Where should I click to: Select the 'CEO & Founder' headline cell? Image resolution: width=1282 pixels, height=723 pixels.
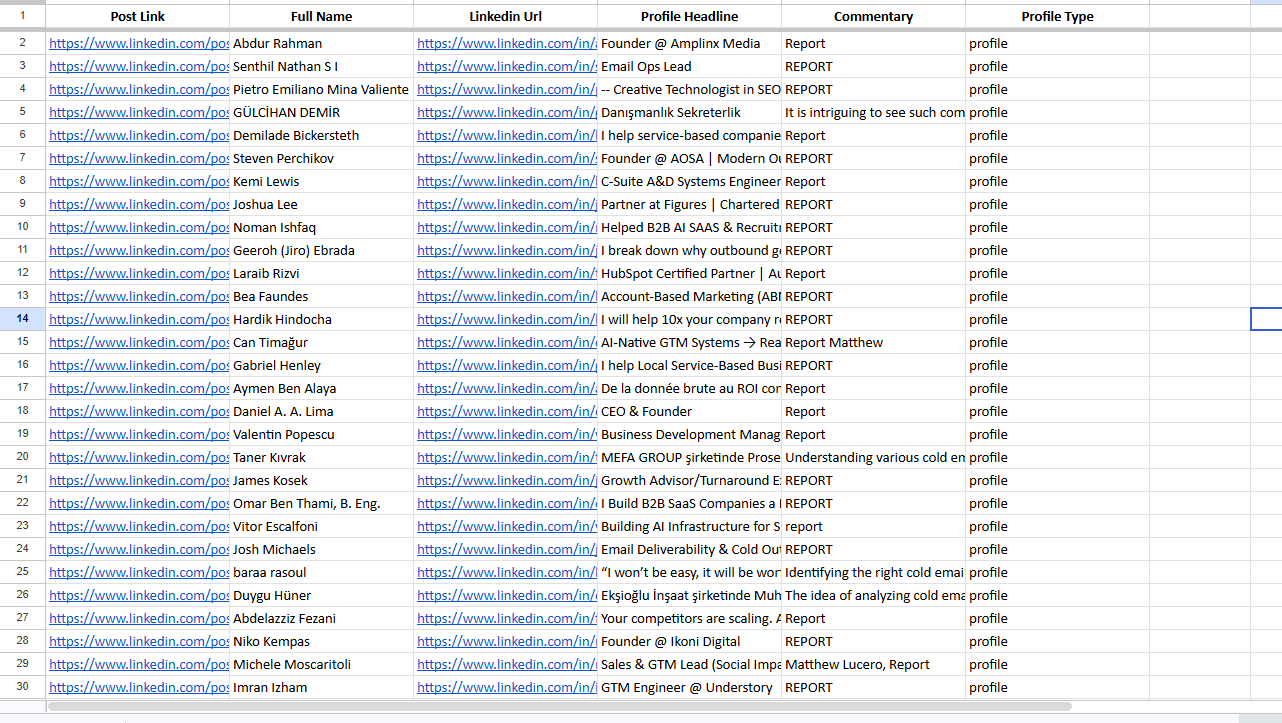point(690,411)
